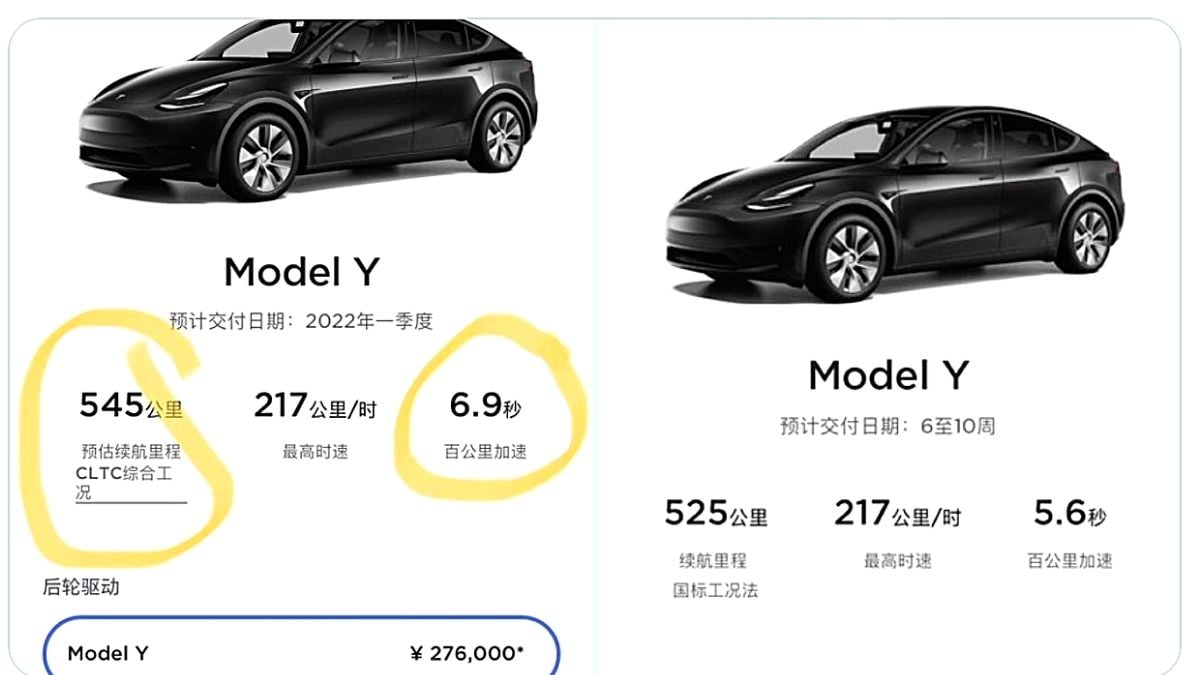Click 217公里/时 in the left car panel

tap(316, 406)
